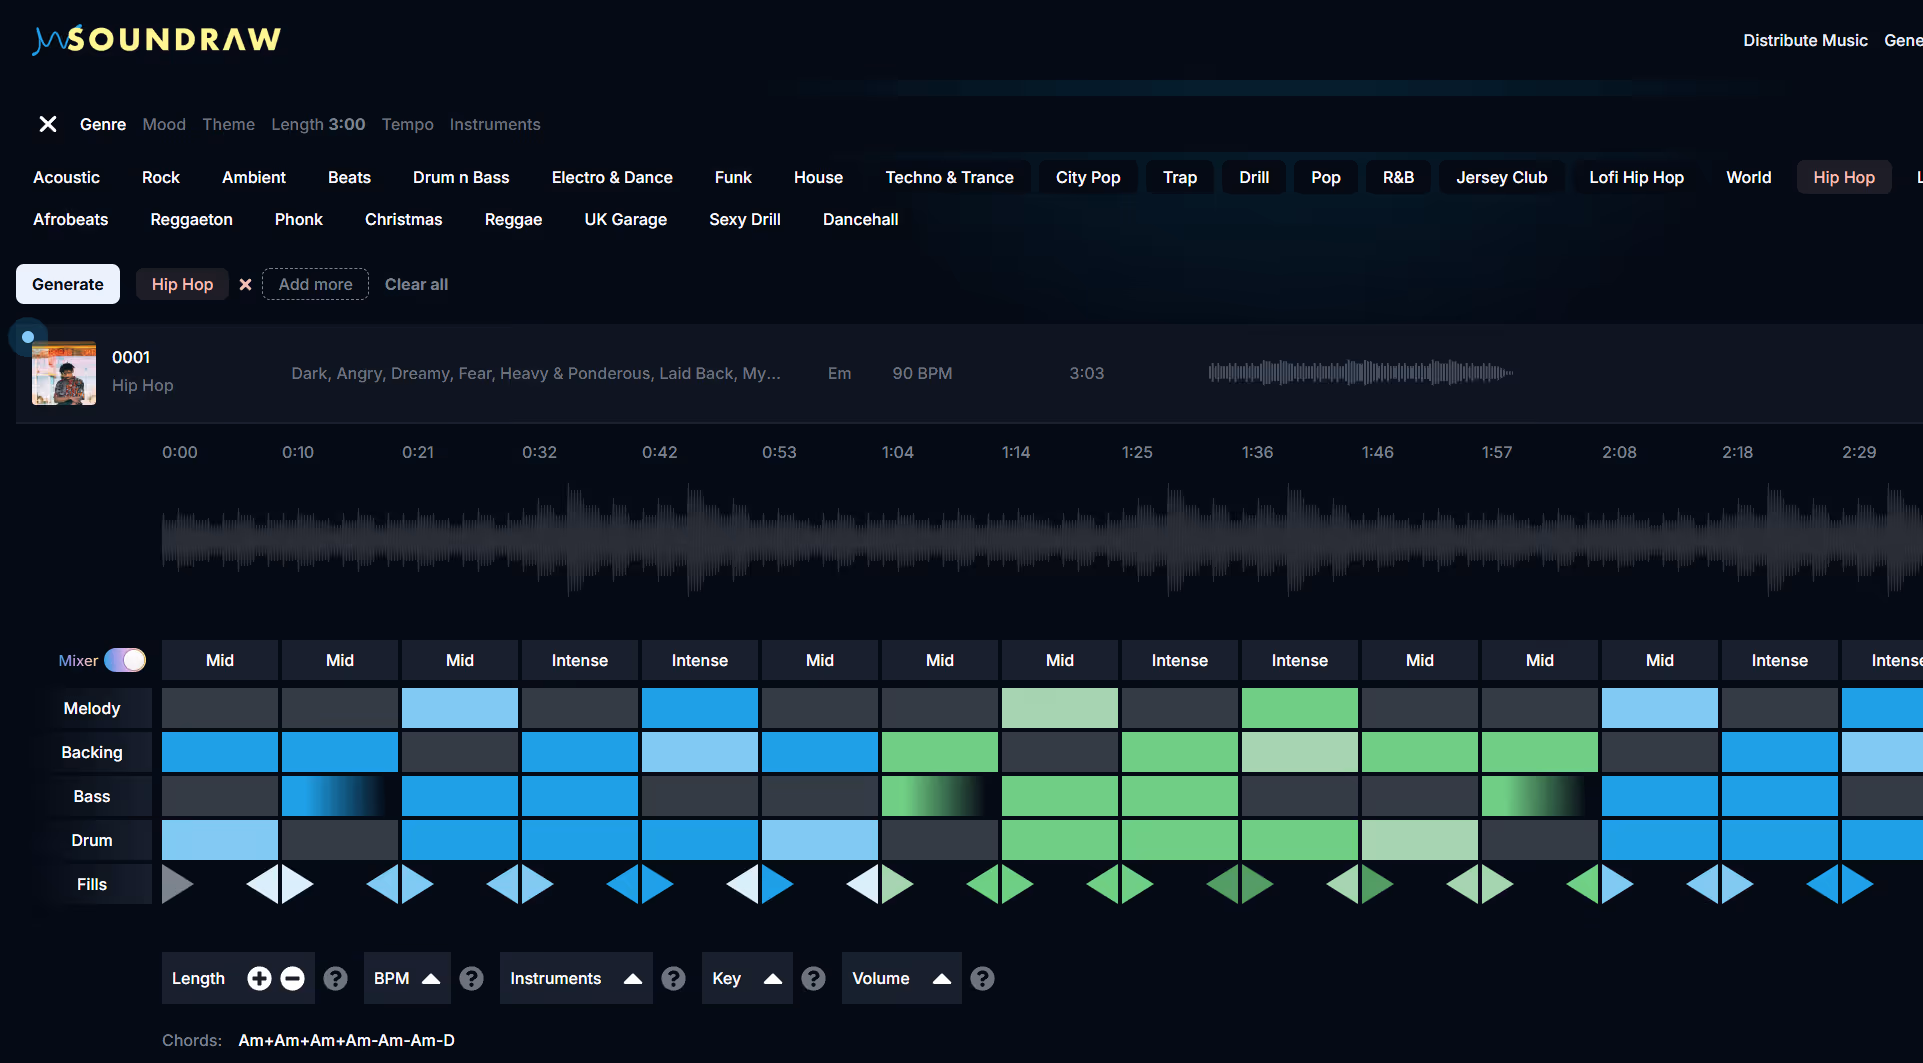Image resolution: width=1923 pixels, height=1063 pixels.
Task: Toggle light green Melody block at 1:14
Action: coord(1060,708)
